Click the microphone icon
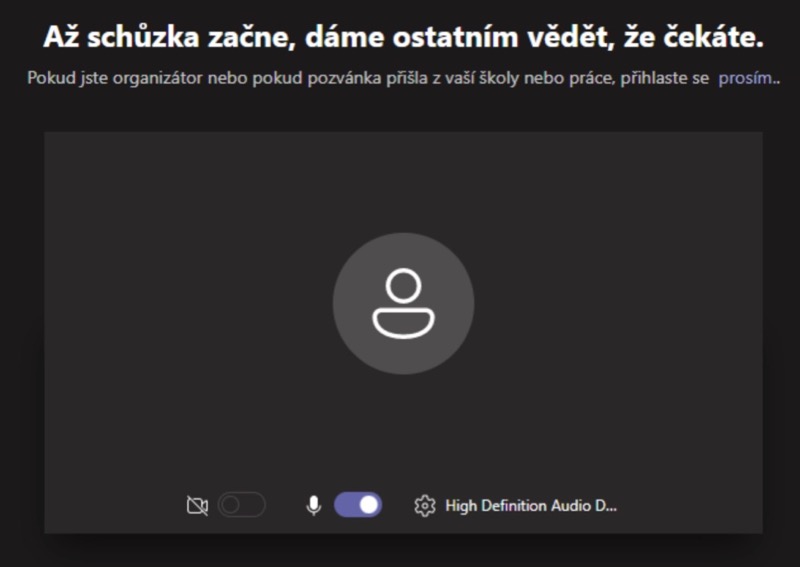This screenshot has width=800, height=567. (314, 506)
